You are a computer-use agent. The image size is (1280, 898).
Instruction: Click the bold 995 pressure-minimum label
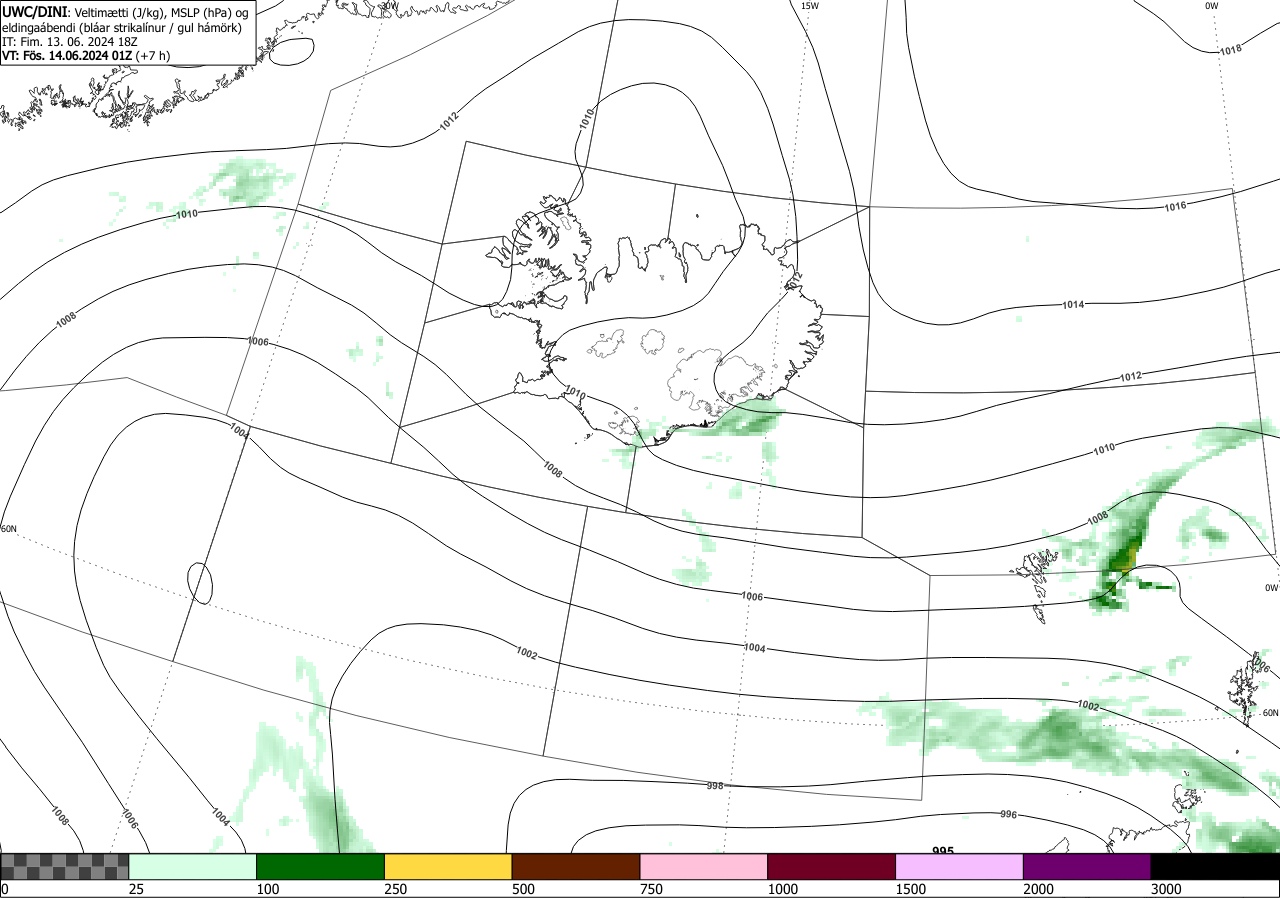tap(943, 851)
